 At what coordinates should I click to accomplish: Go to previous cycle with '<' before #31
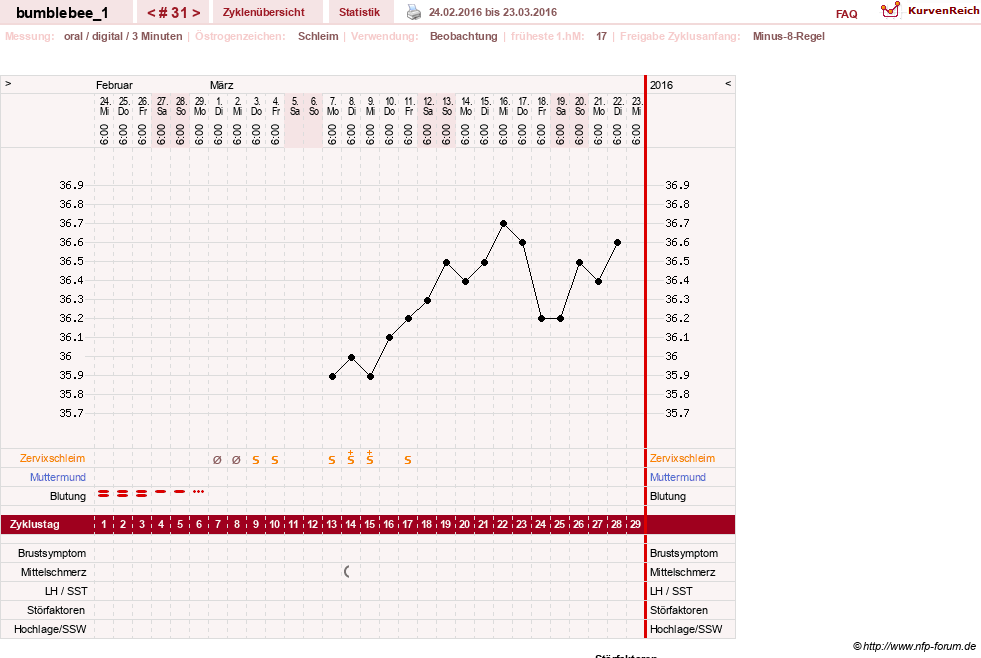(x=151, y=13)
